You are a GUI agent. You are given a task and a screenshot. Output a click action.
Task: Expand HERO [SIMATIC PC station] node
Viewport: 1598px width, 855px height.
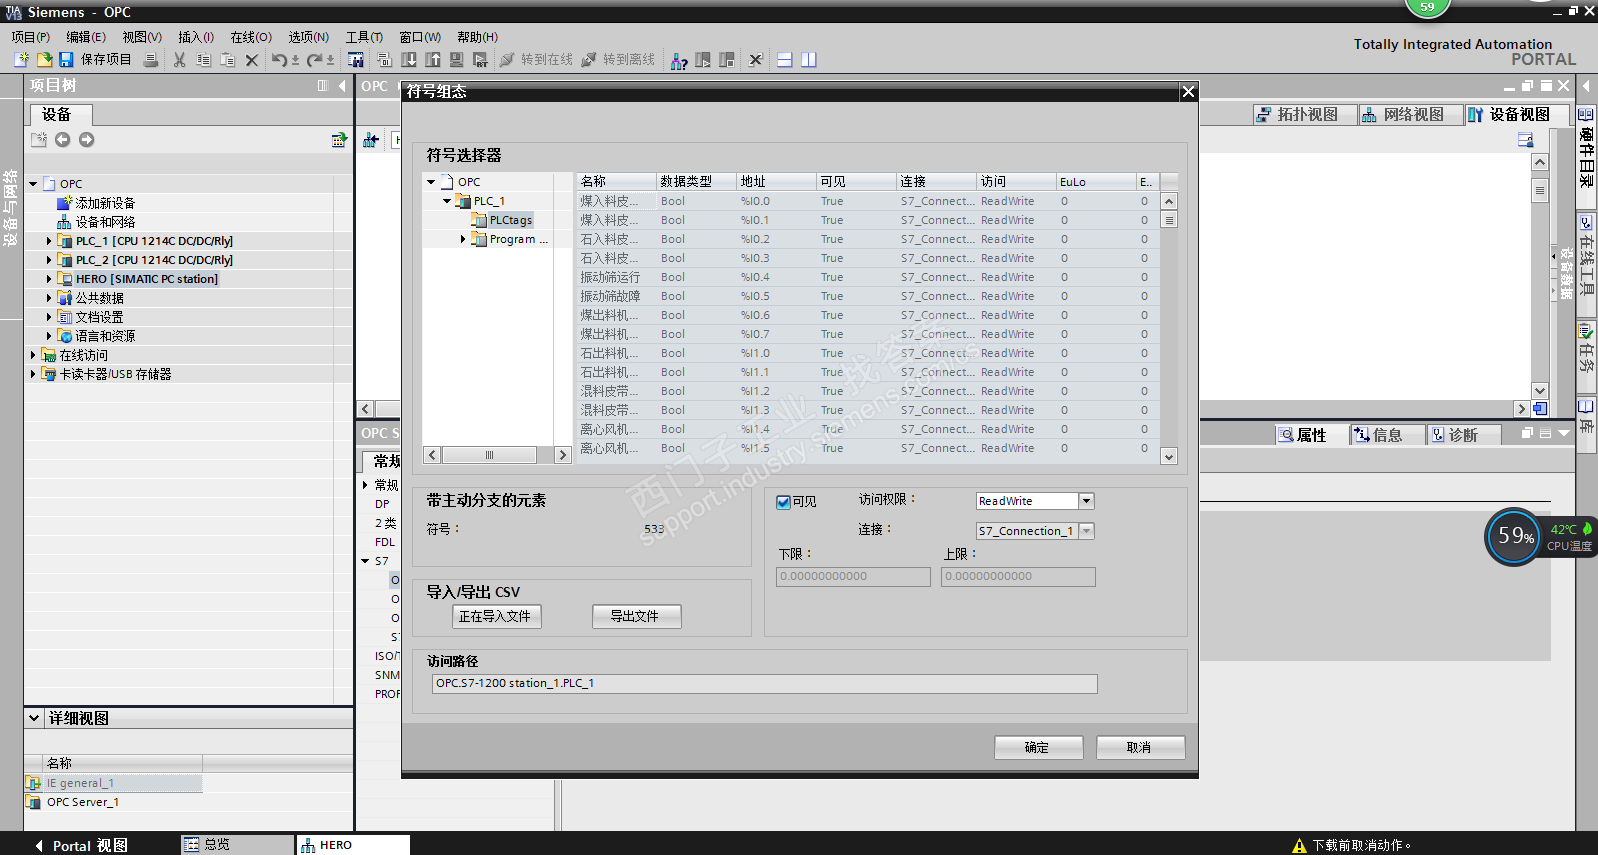point(49,279)
